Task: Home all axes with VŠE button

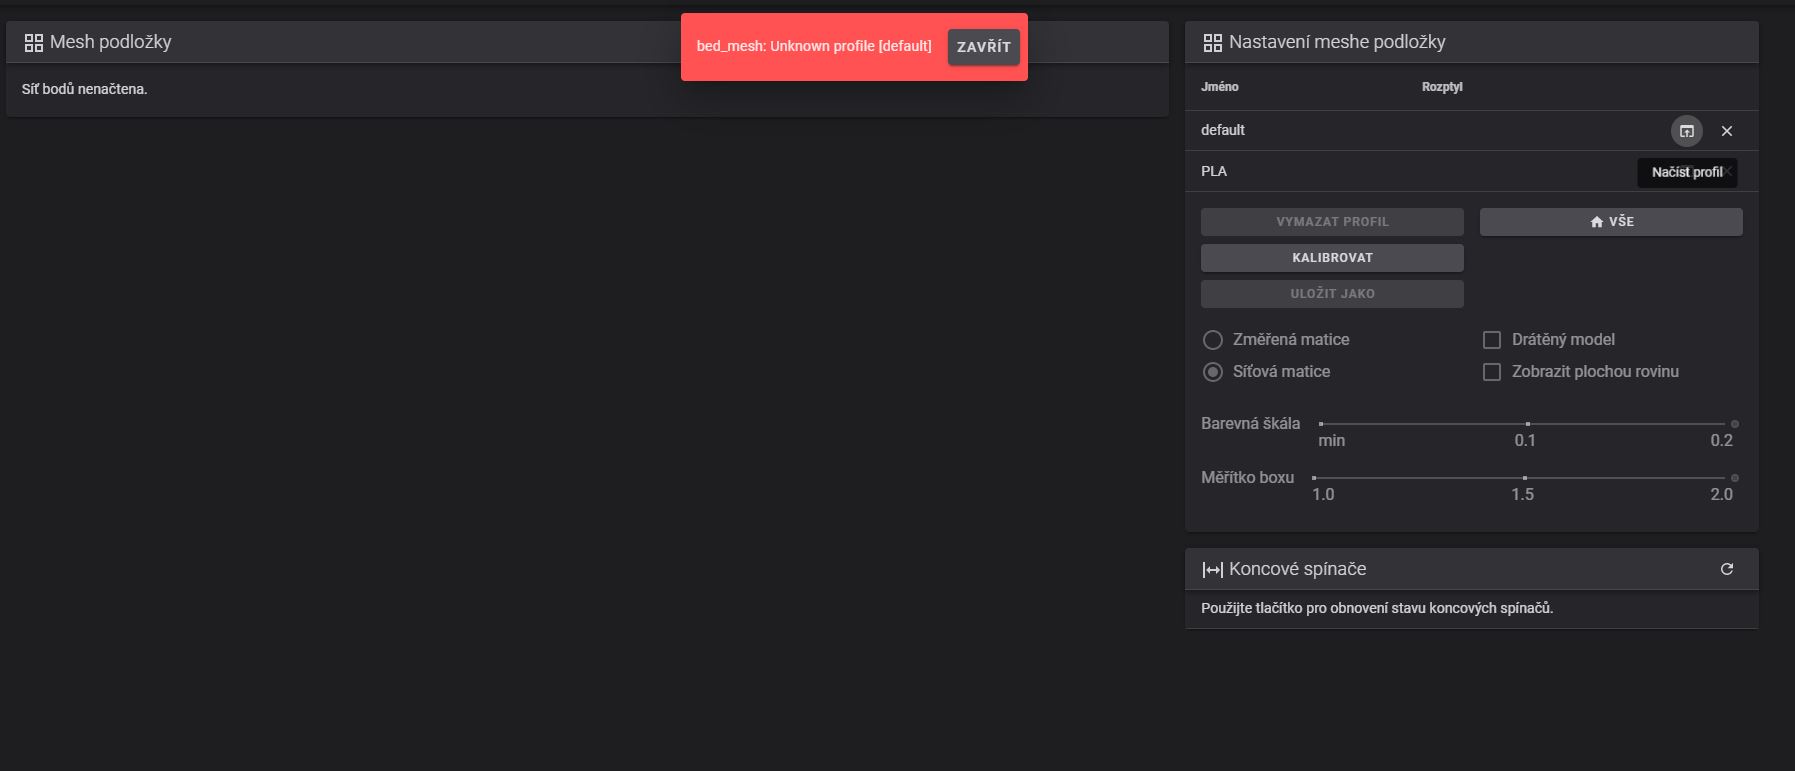Action: pyautogui.click(x=1610, y=222)
